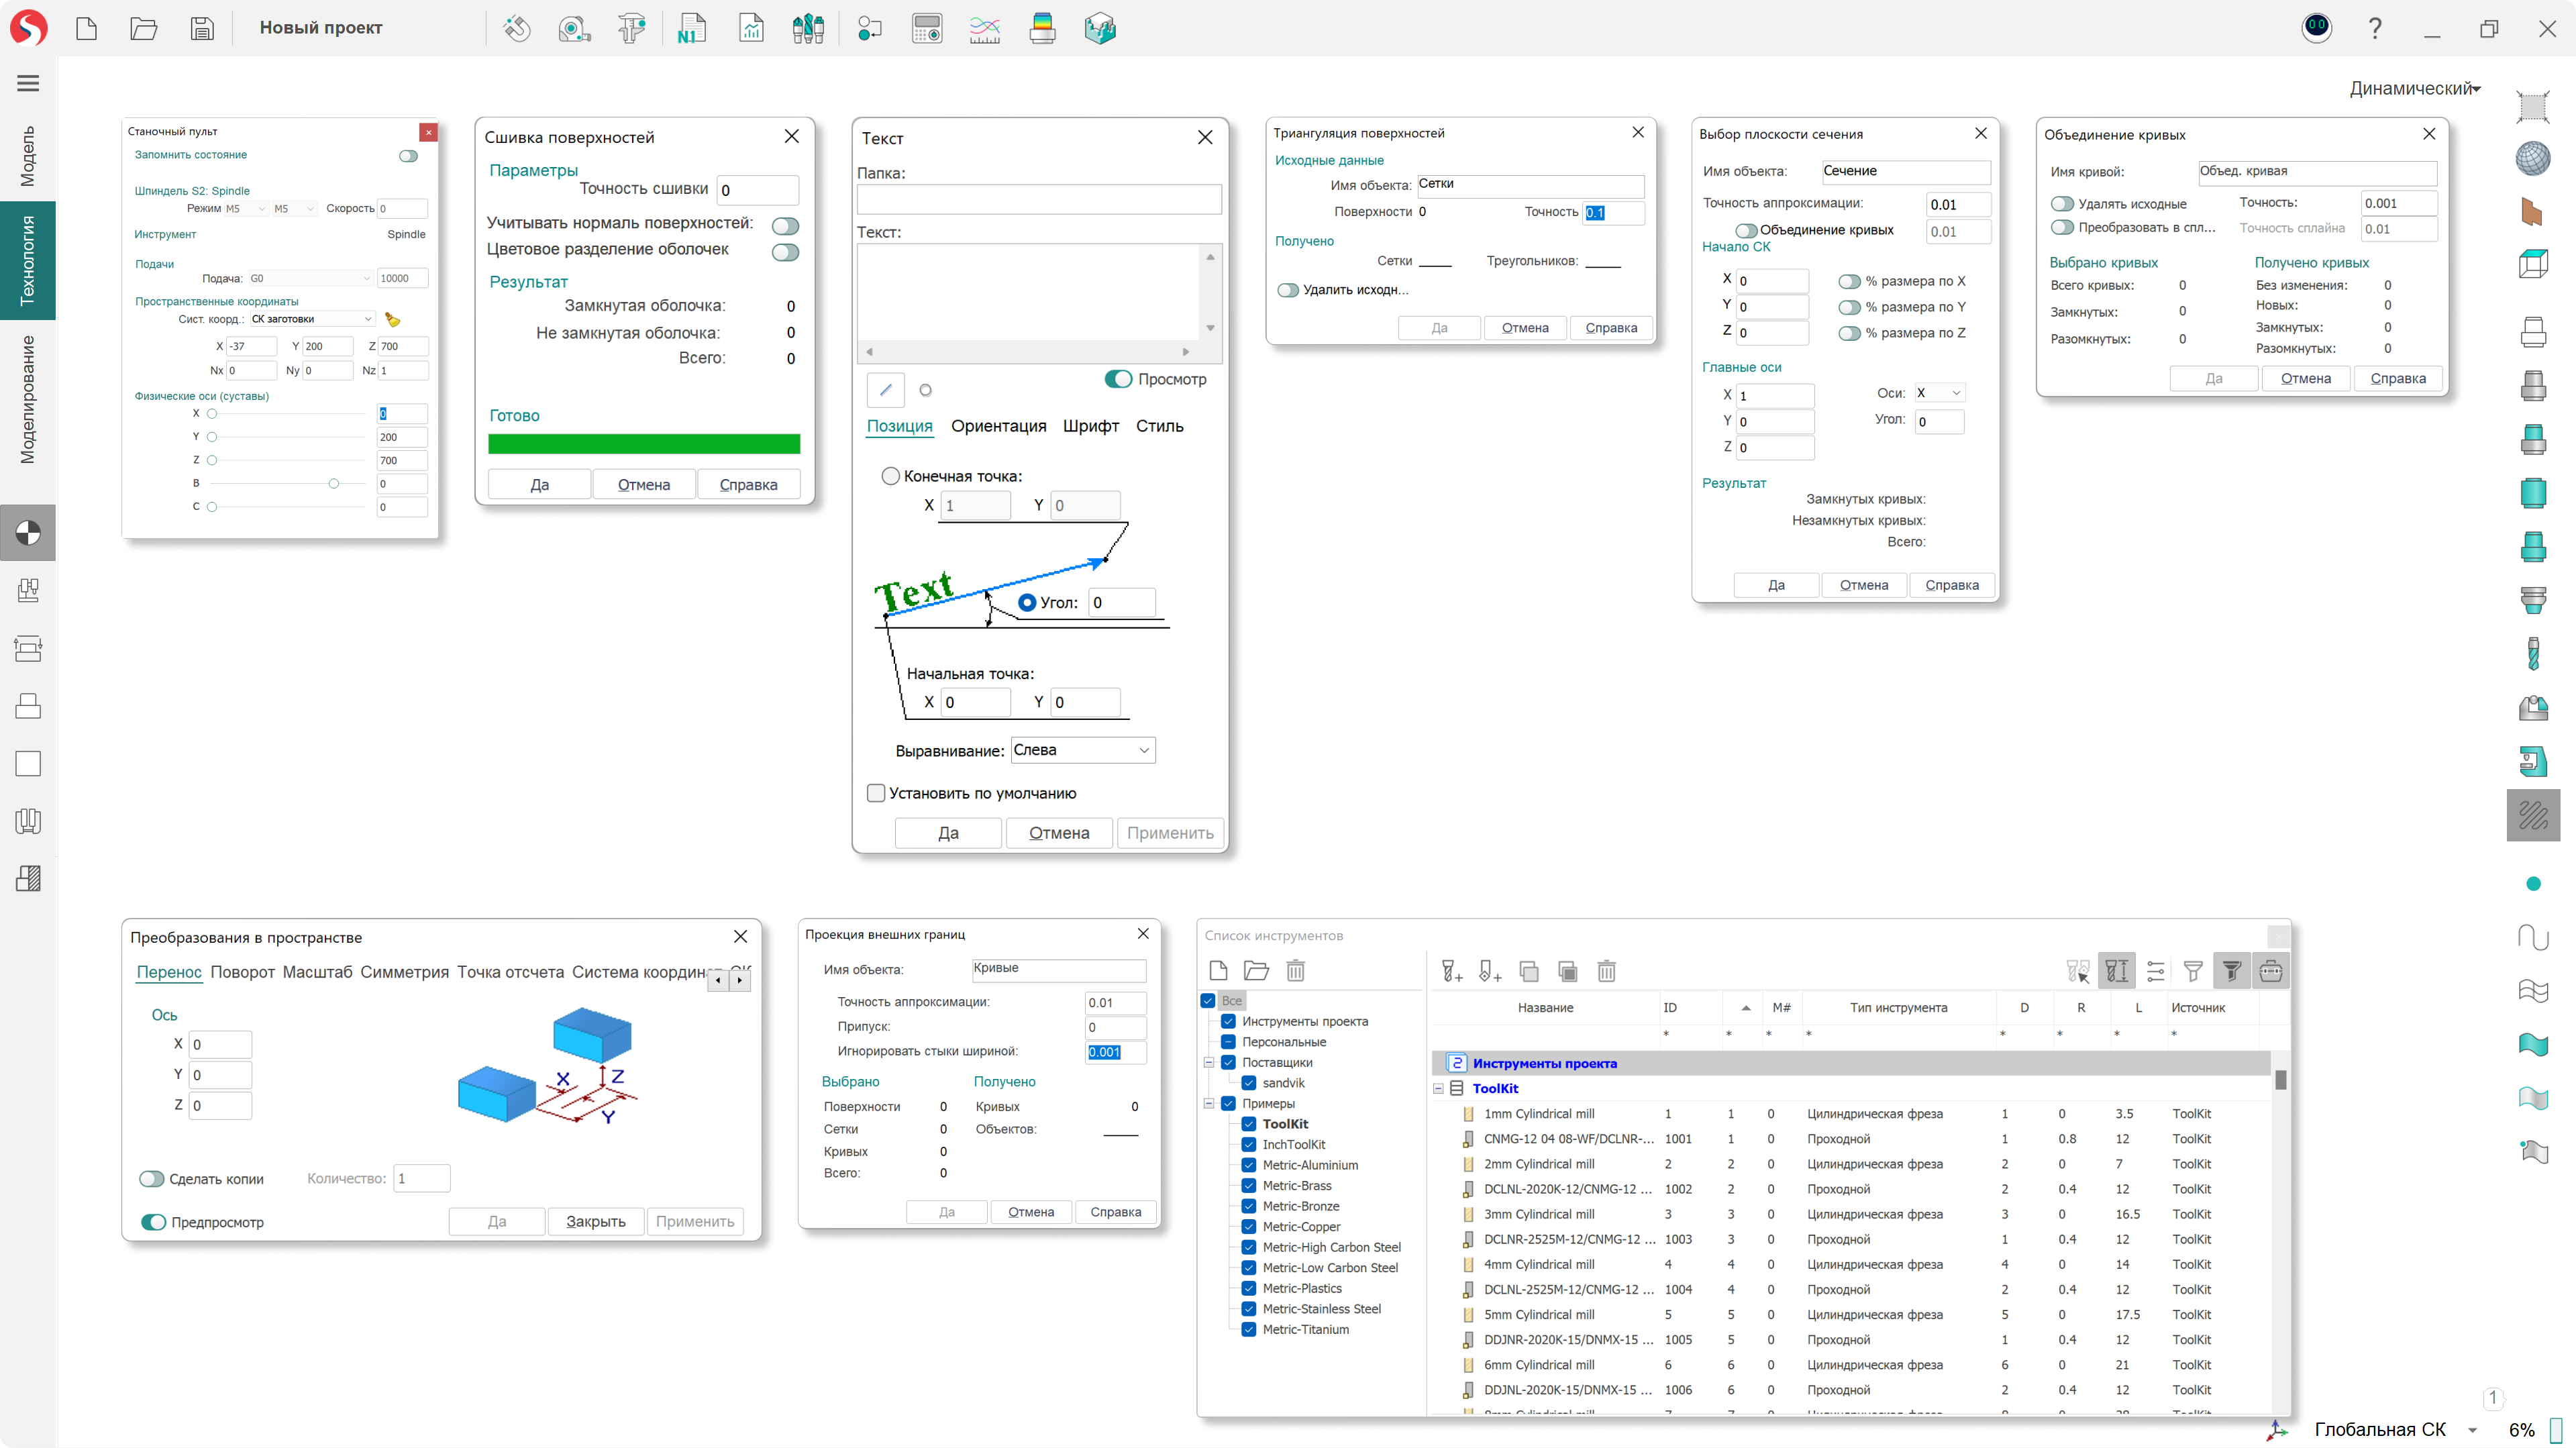
Task: Collapse the Поставщики tree node
Action: [1209, 1062]
